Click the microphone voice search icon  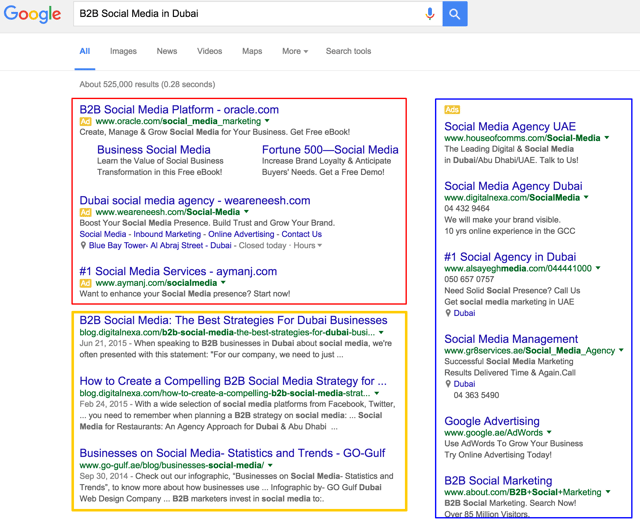tap(429, 14)
